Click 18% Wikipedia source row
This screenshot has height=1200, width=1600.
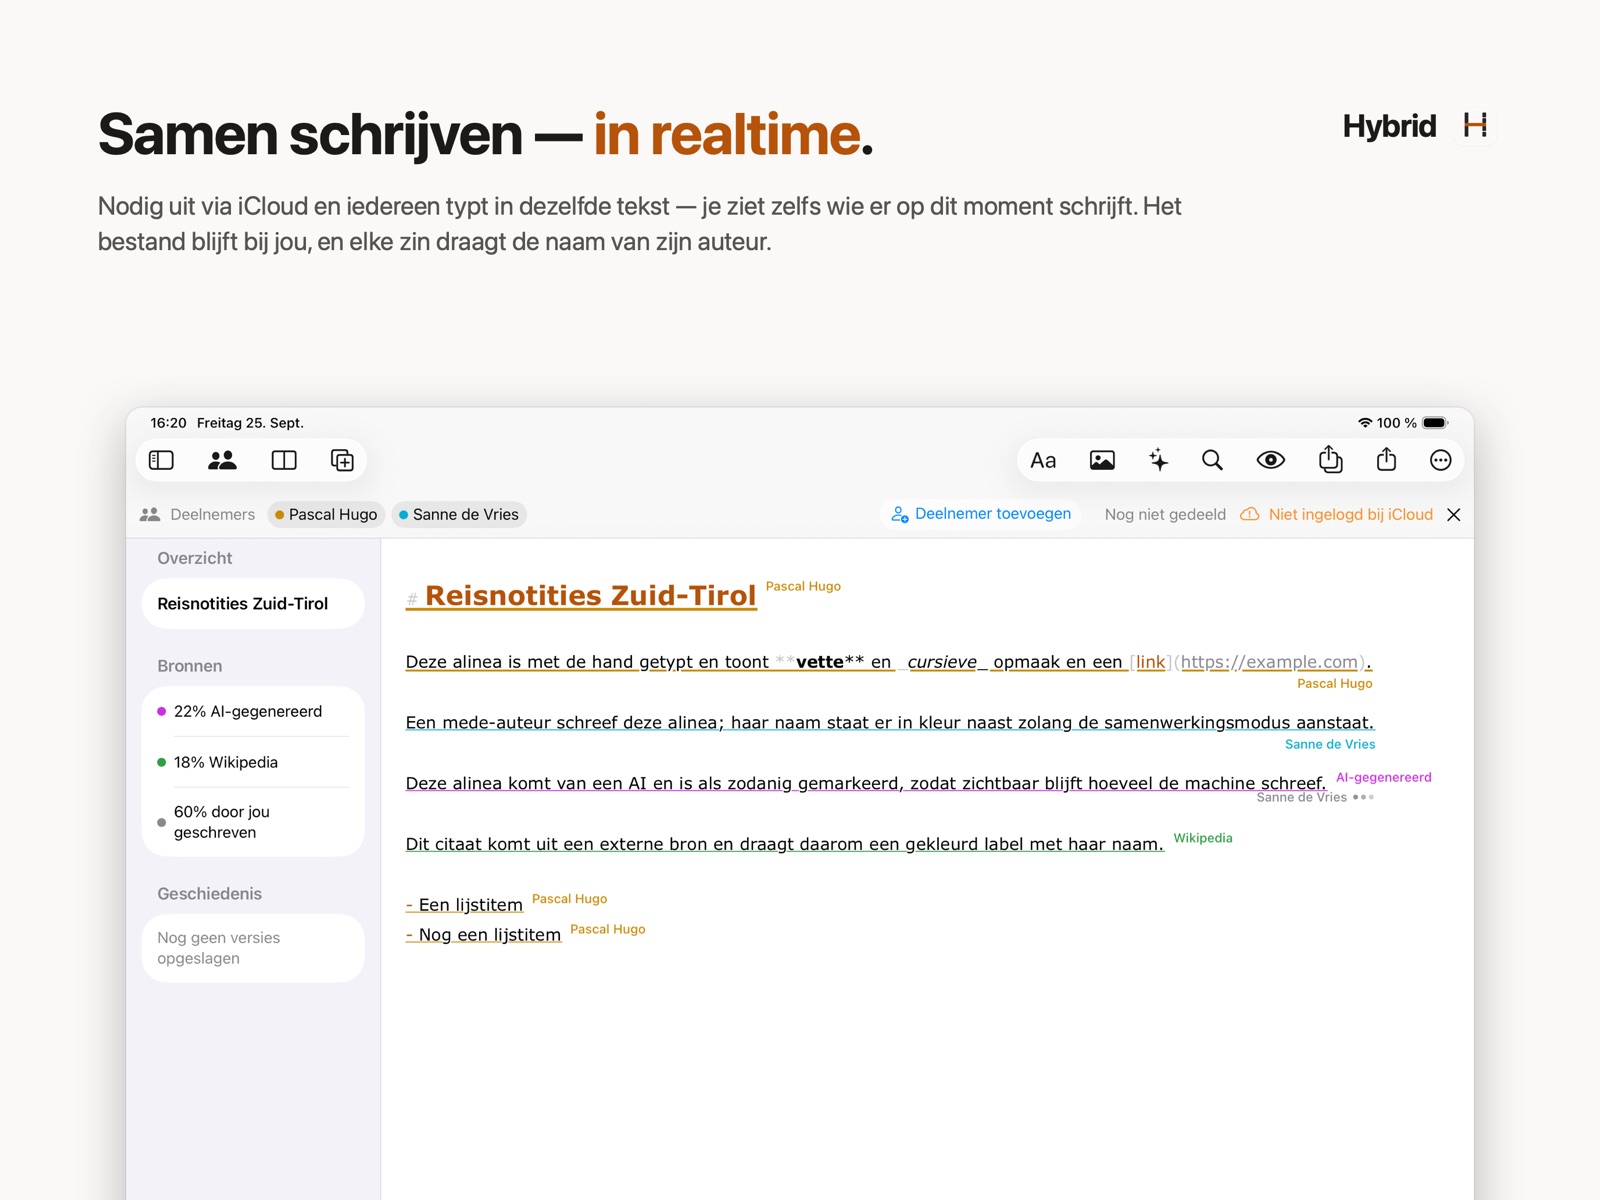point(253,762)
